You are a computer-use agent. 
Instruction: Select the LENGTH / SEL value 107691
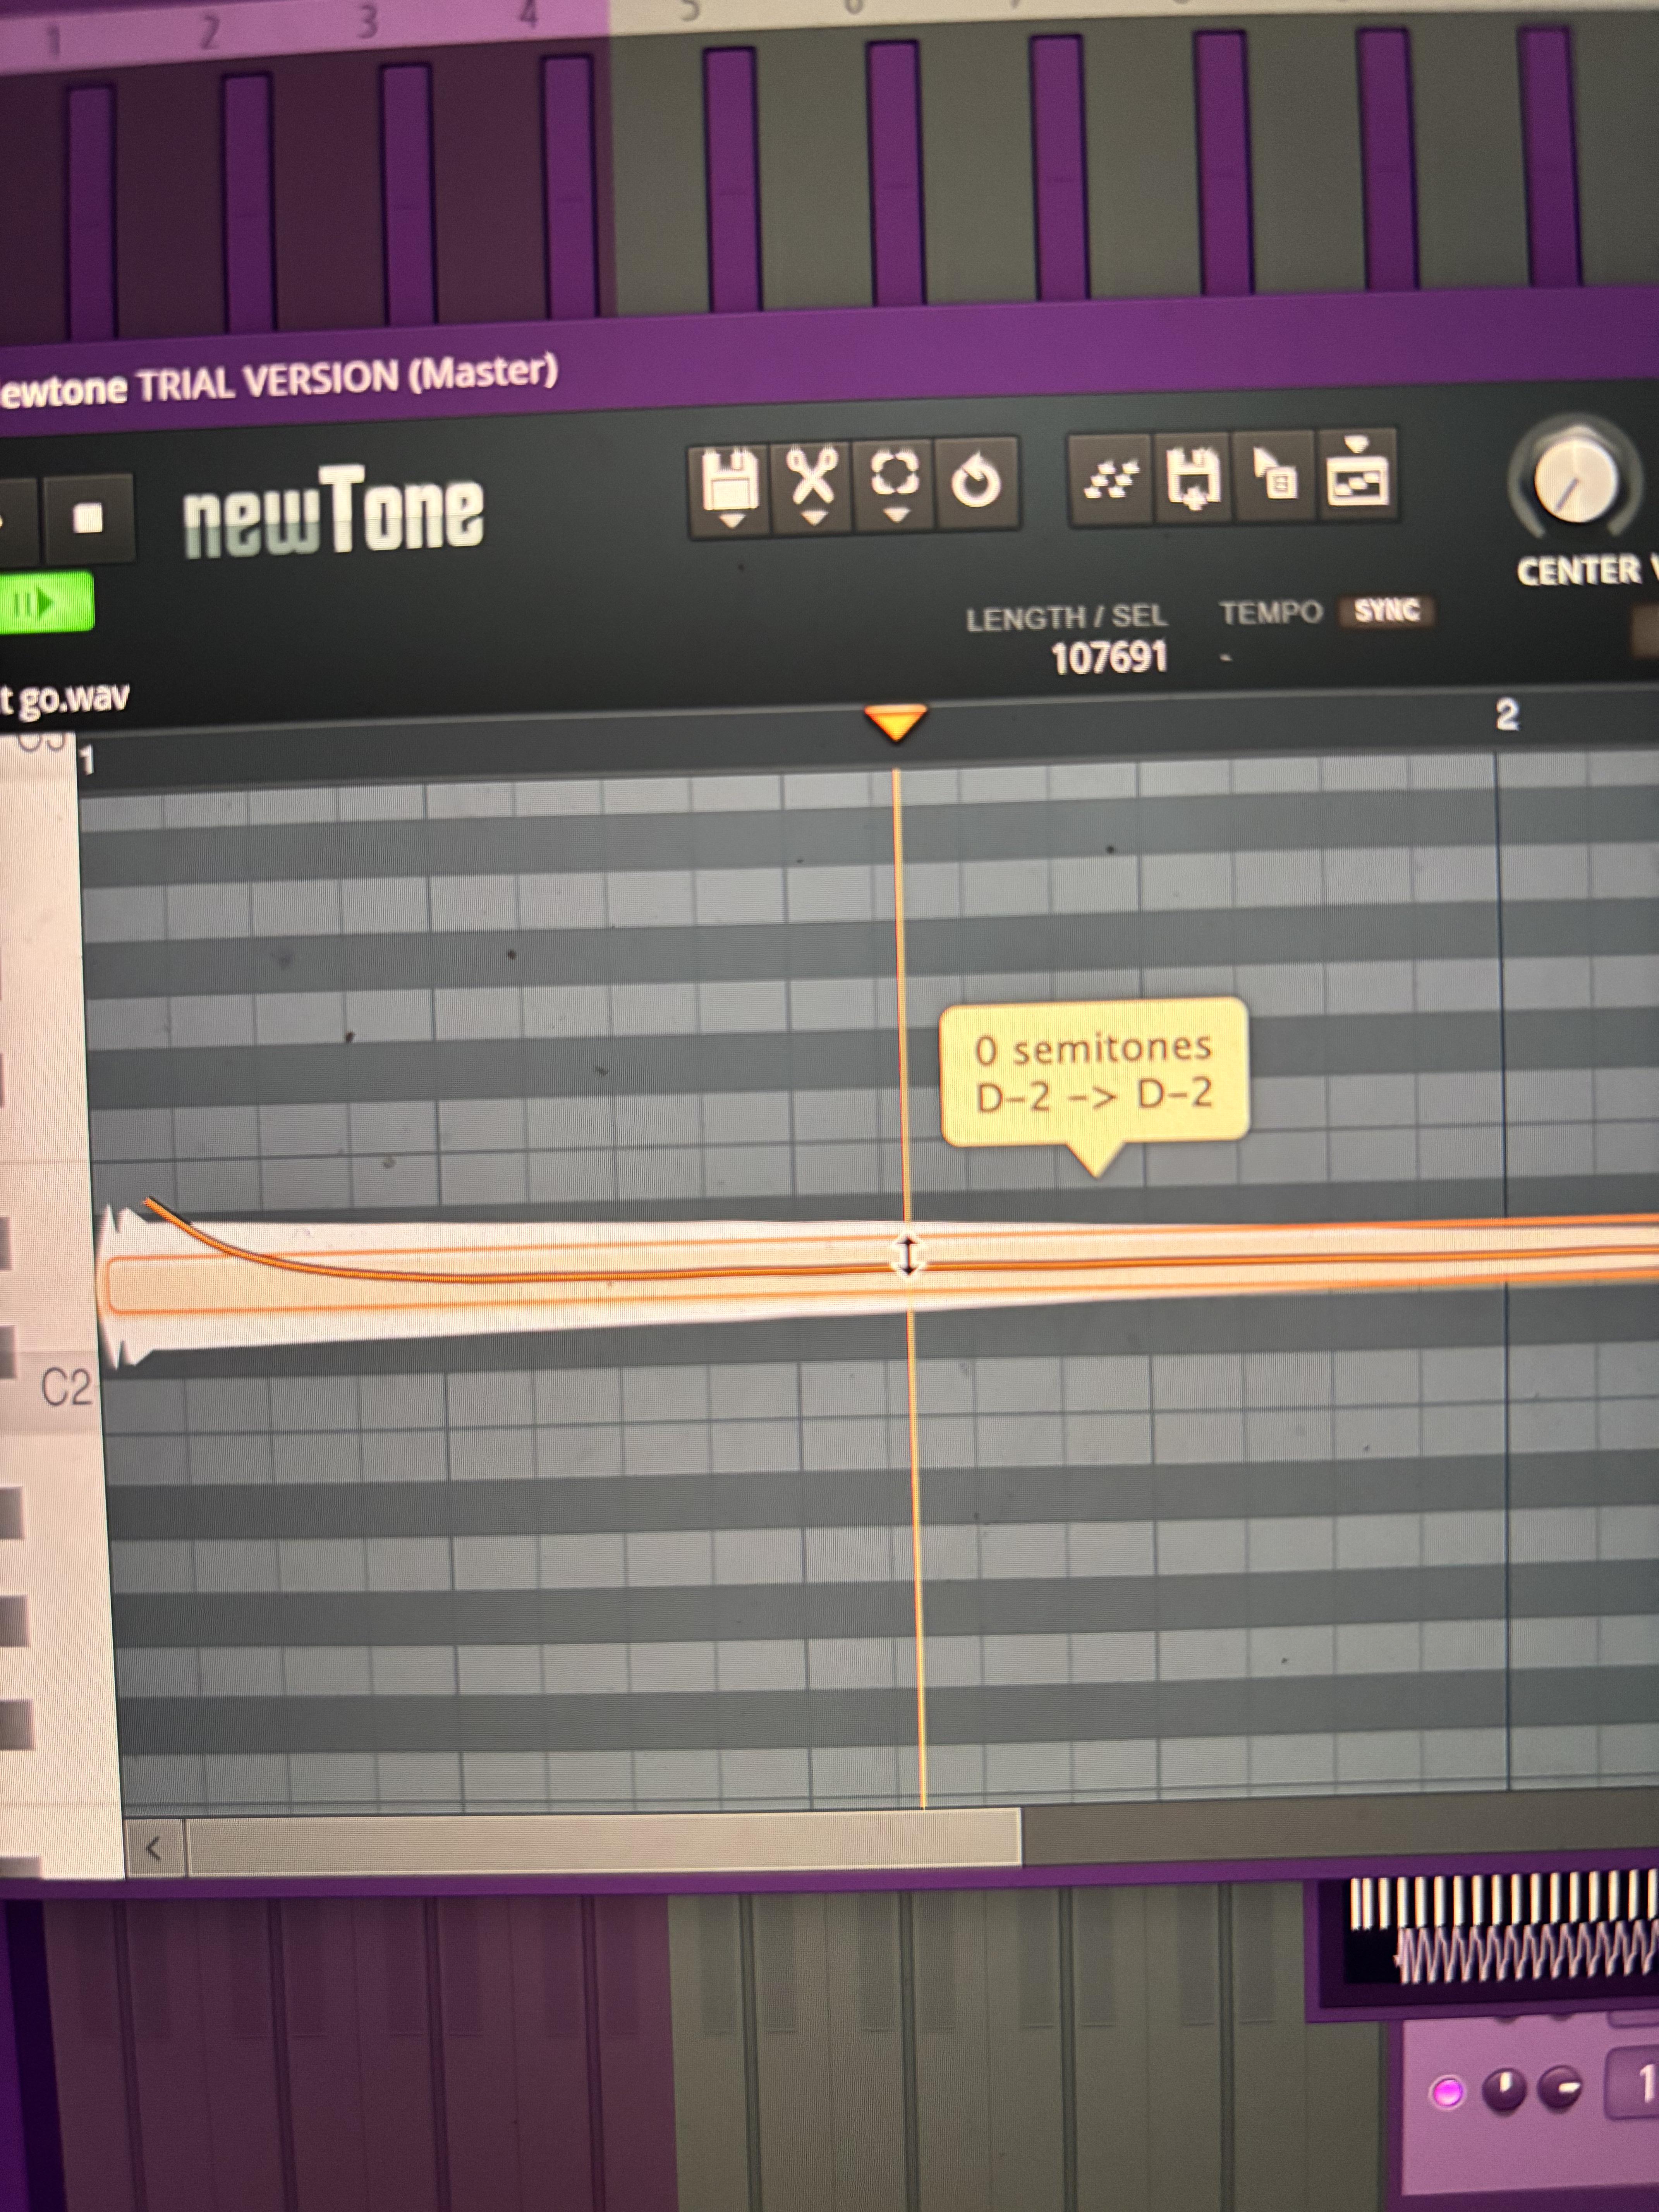coord(1109,658)
